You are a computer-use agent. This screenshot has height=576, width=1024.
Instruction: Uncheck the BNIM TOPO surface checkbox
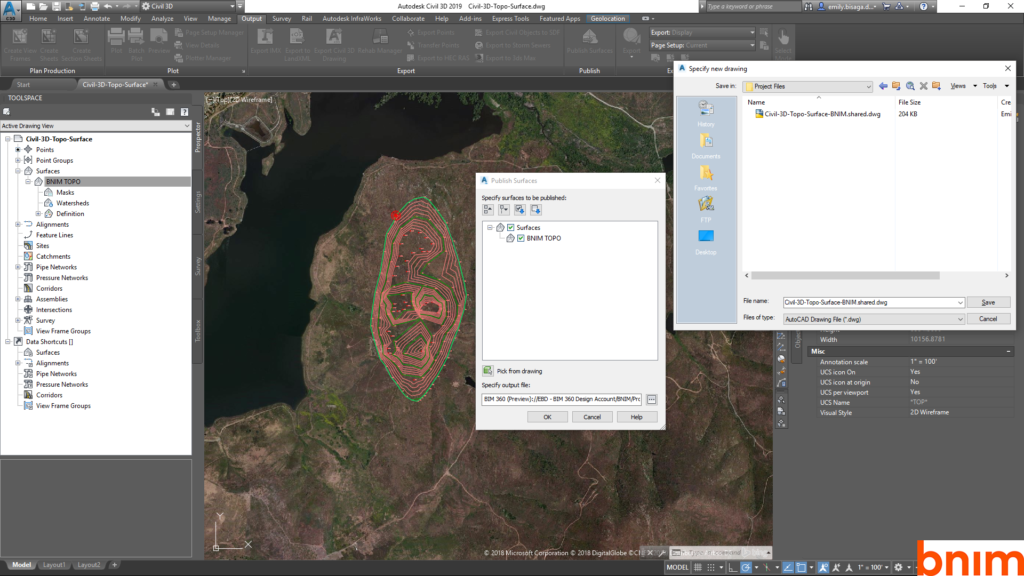521,239
